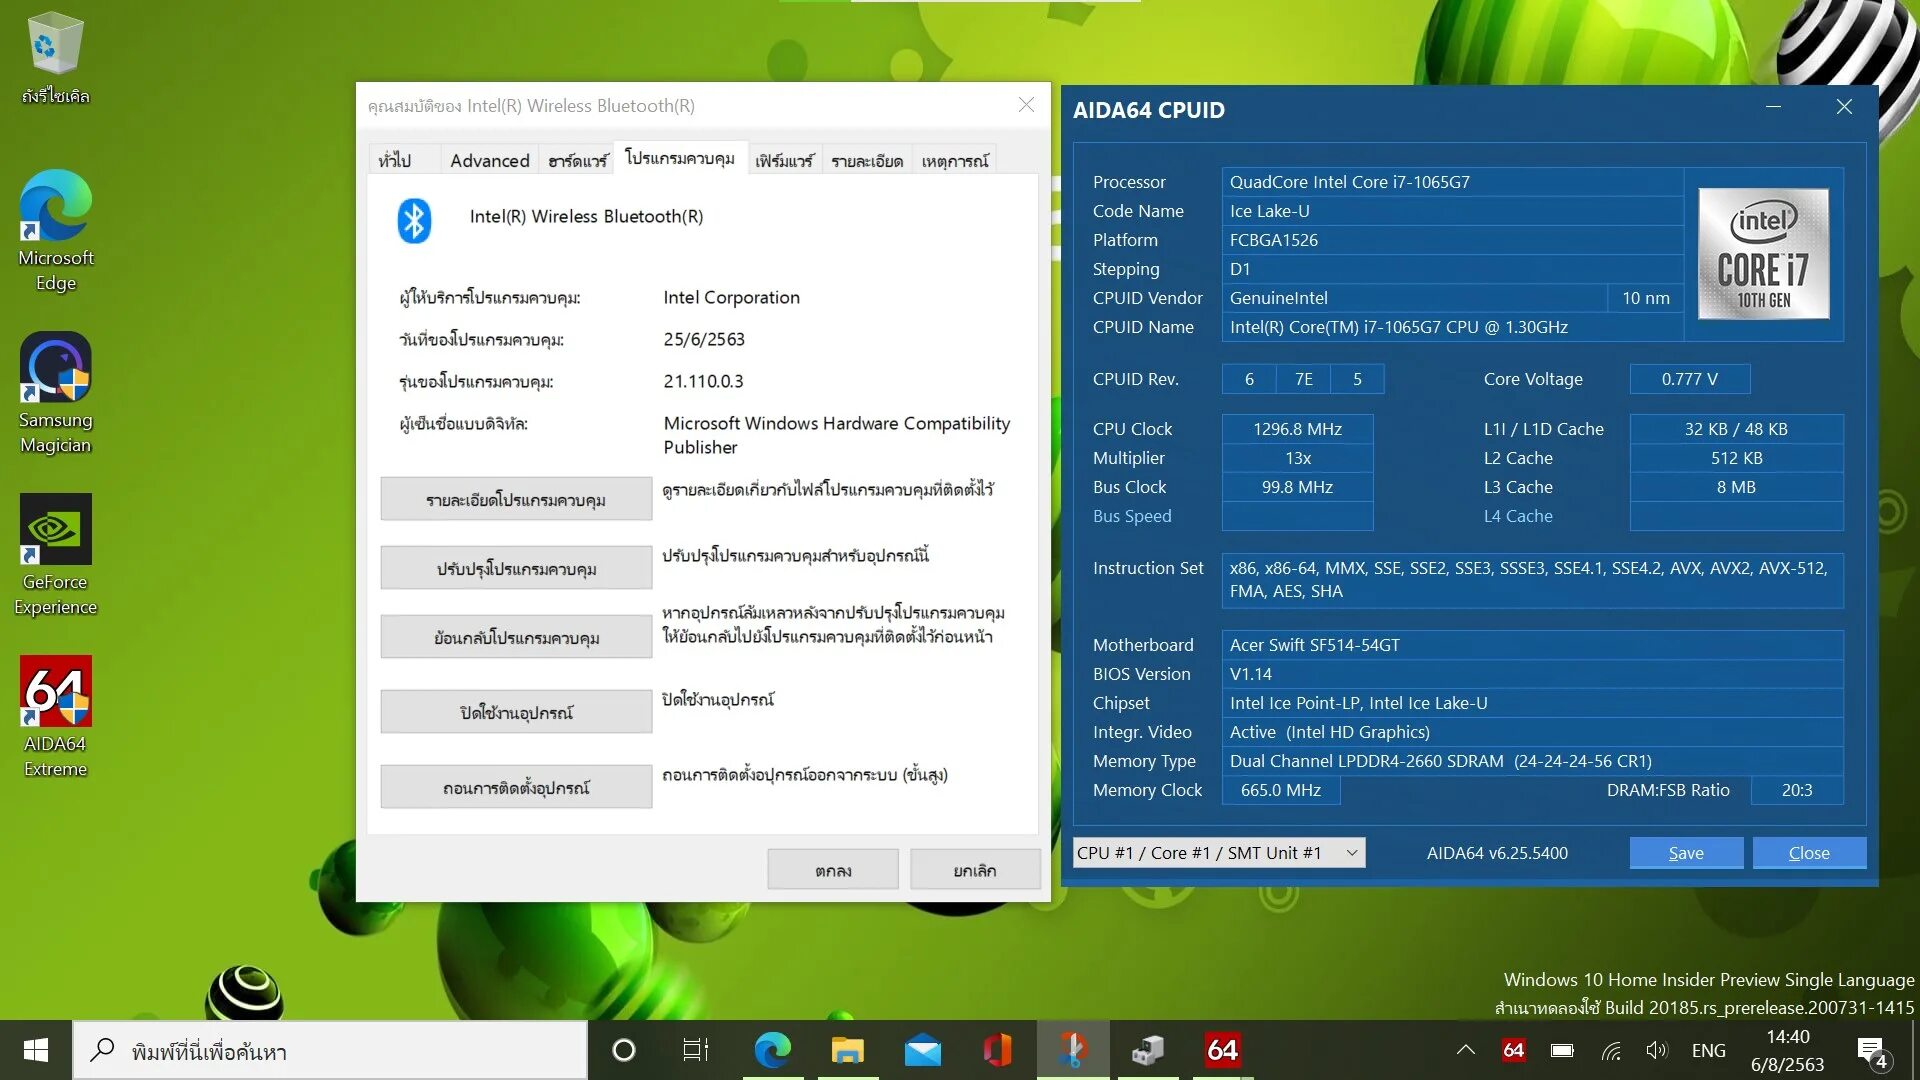Open Device Manager from the taskbar
1920x1080 pixels.
click(x=1148, y=1050)
